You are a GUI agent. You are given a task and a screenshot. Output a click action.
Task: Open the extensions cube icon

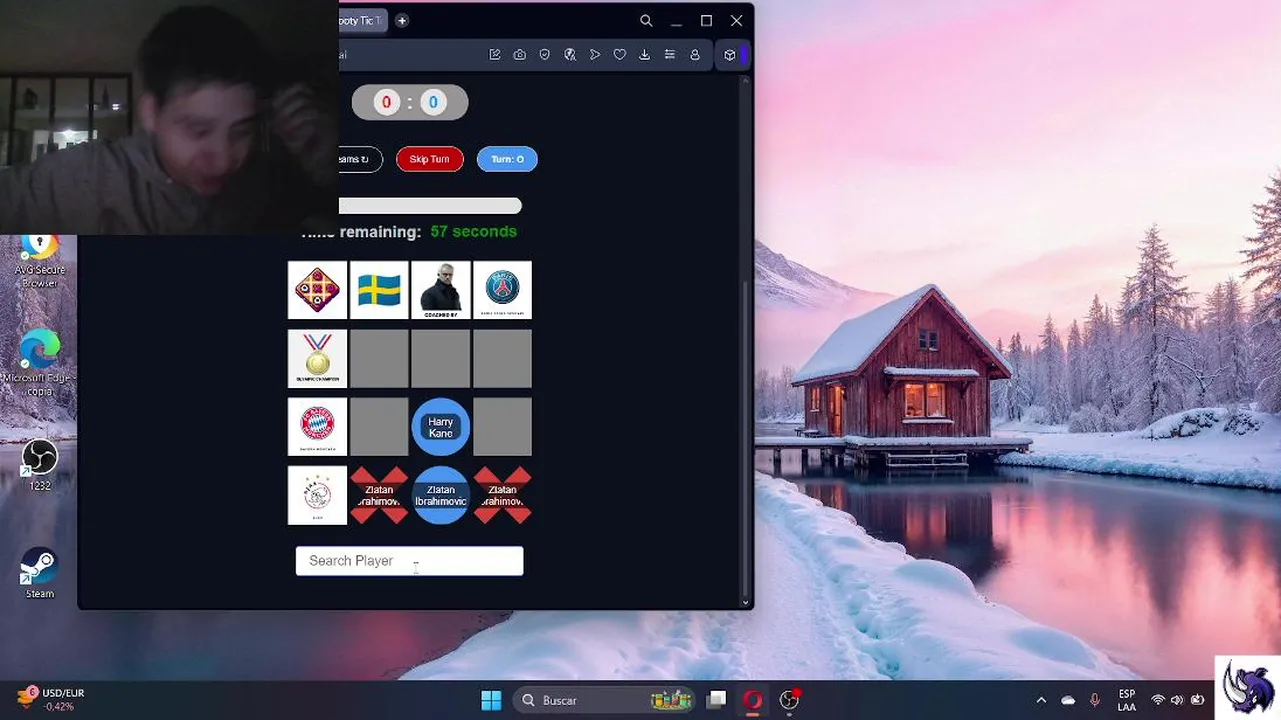point(730,55)
